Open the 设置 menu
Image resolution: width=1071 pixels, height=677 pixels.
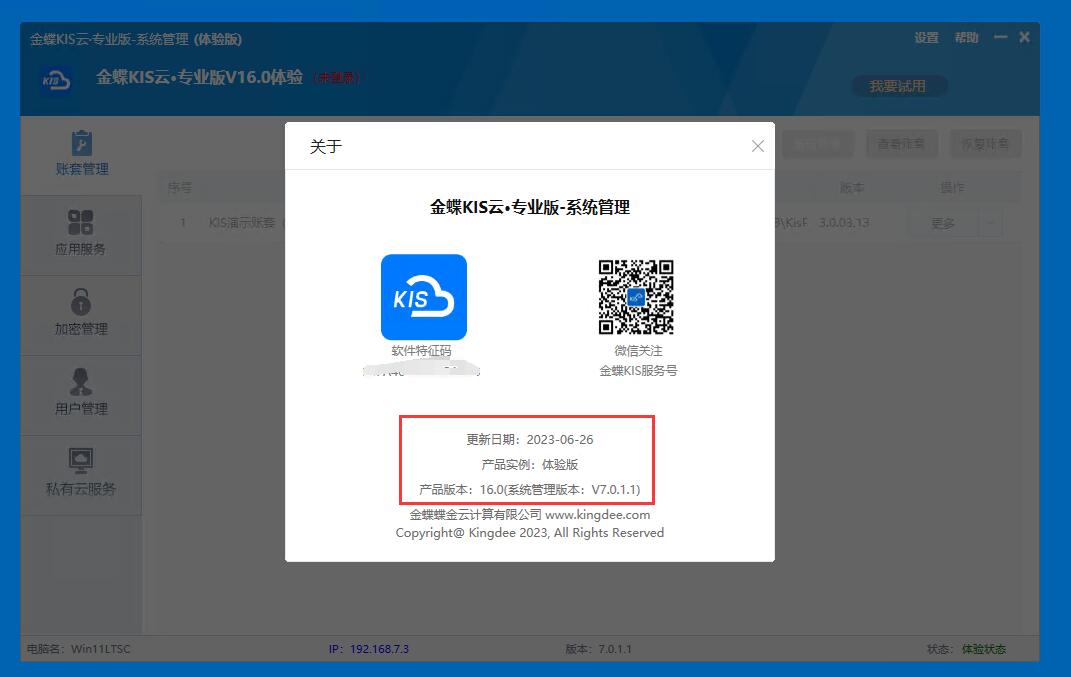pos(926,38)
